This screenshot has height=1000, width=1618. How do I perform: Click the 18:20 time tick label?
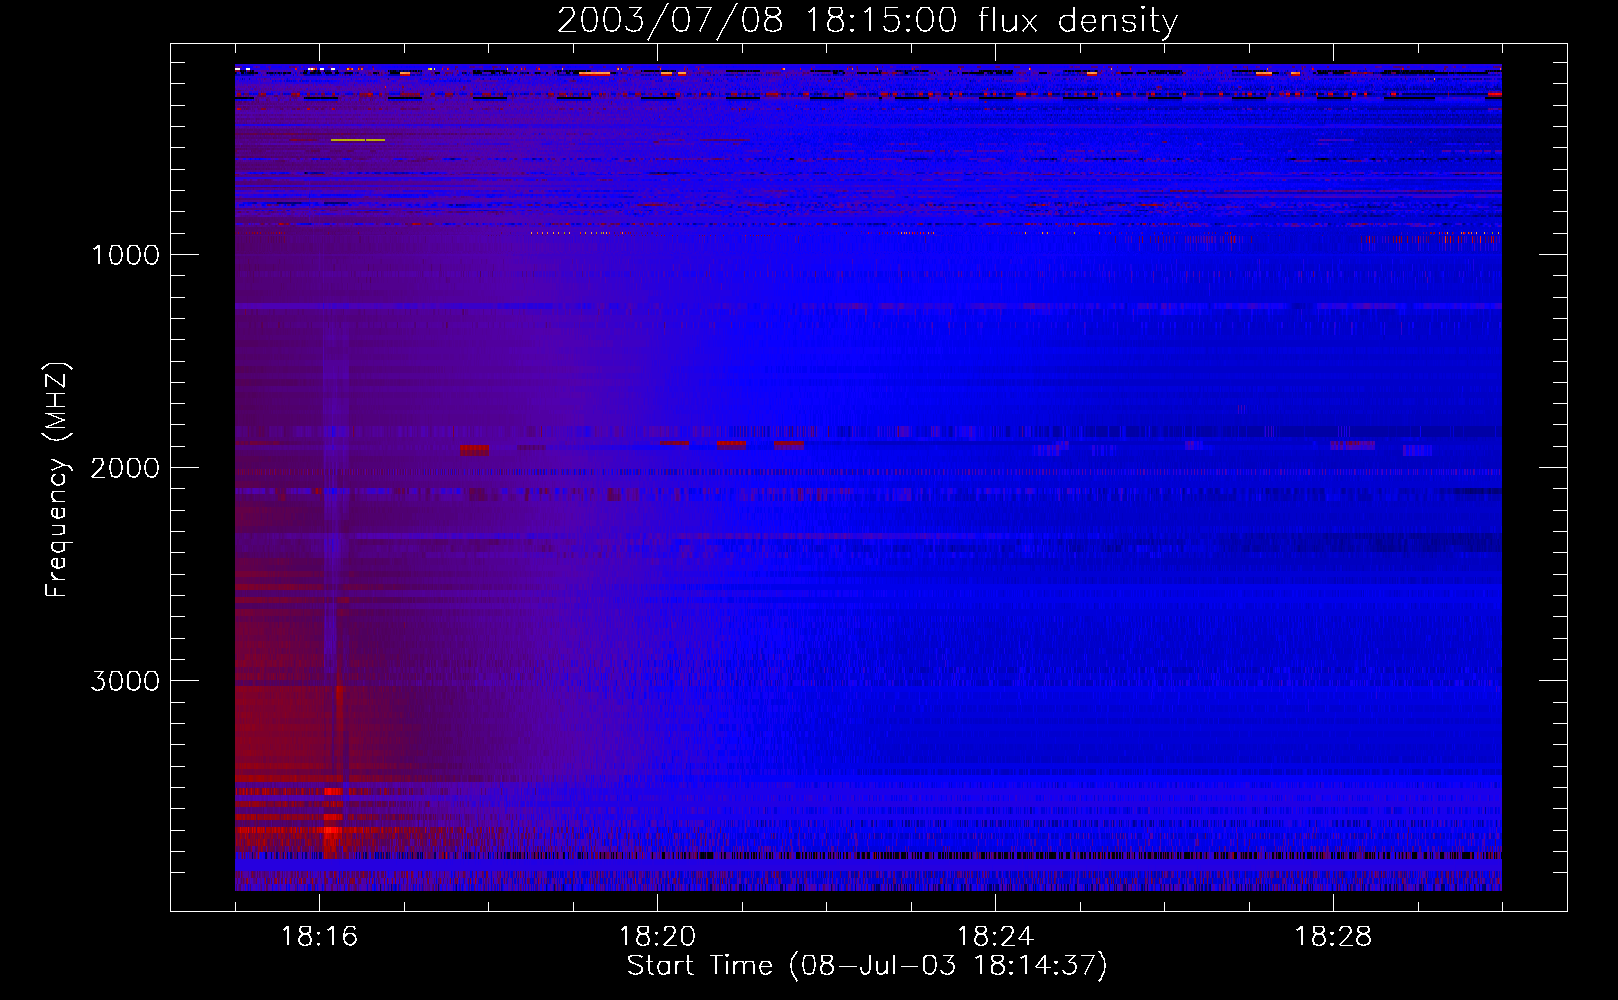pyautogui.click(x=657, y=937)
